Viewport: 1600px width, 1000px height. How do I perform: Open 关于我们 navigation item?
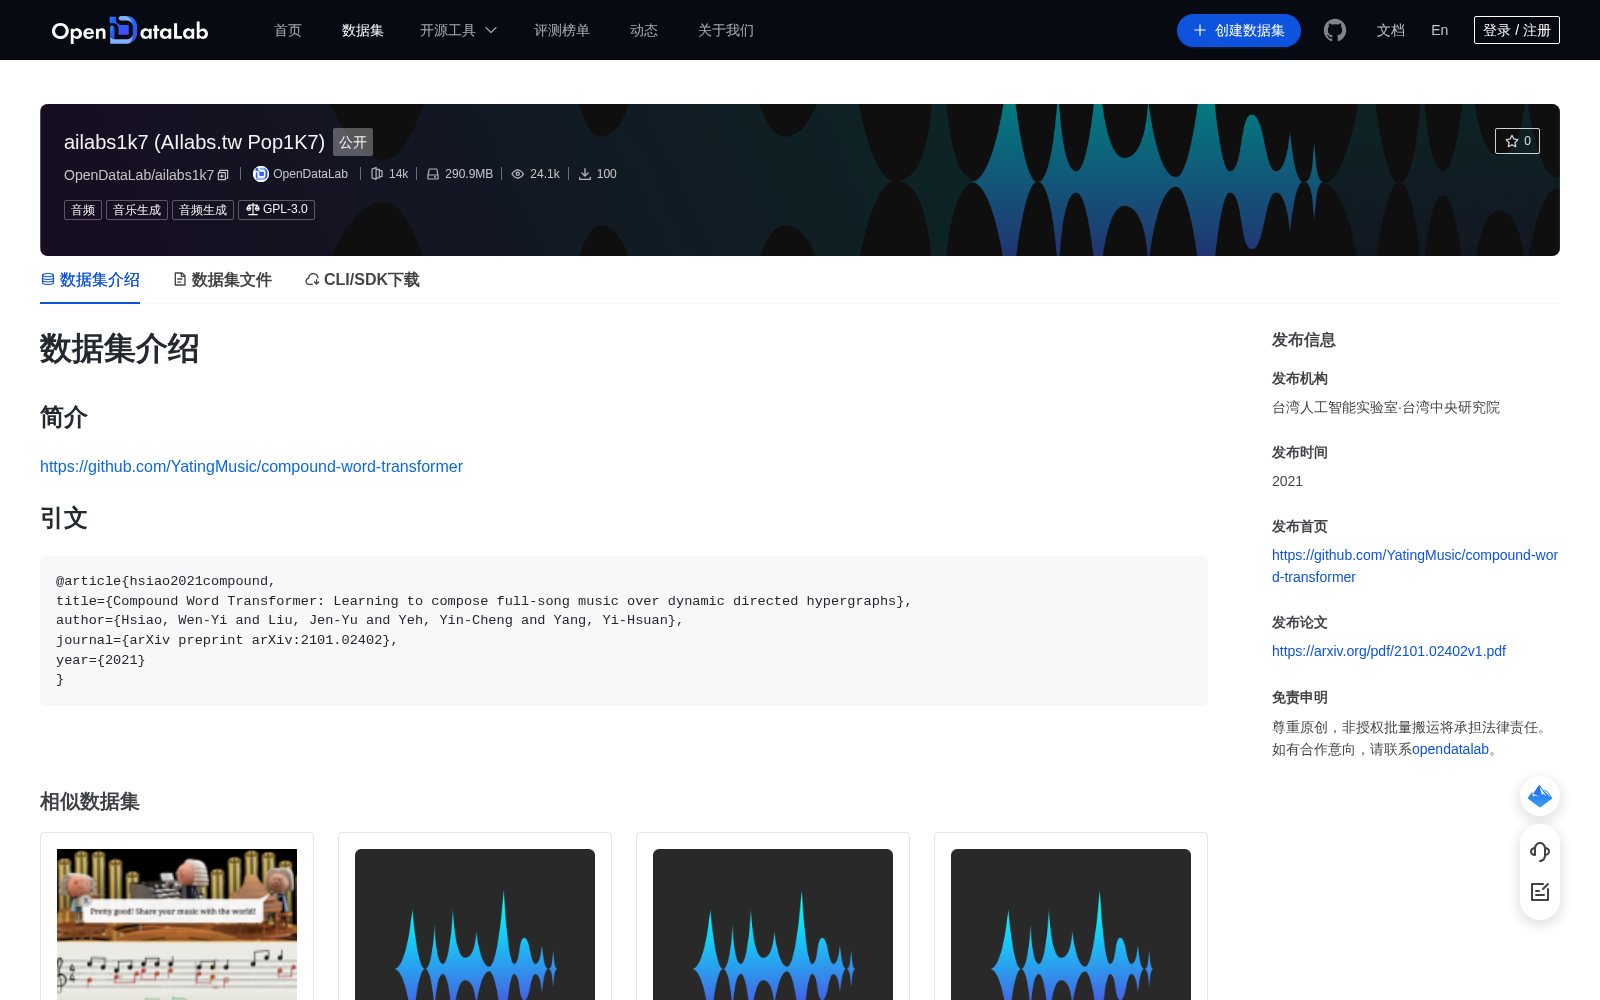click(726, 30)
